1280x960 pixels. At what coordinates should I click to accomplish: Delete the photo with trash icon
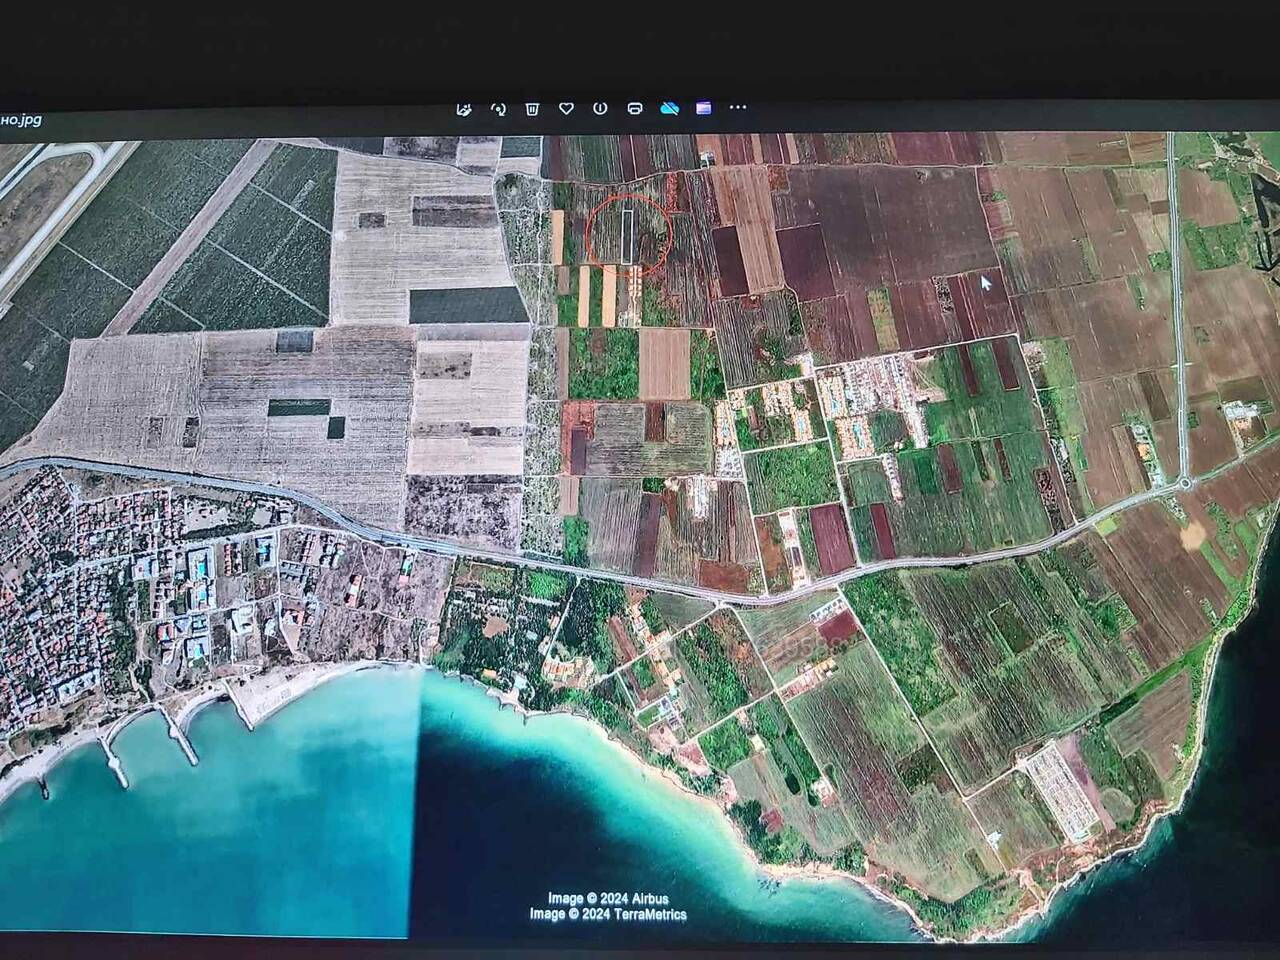pyautogui.click(x=532, y=108)
